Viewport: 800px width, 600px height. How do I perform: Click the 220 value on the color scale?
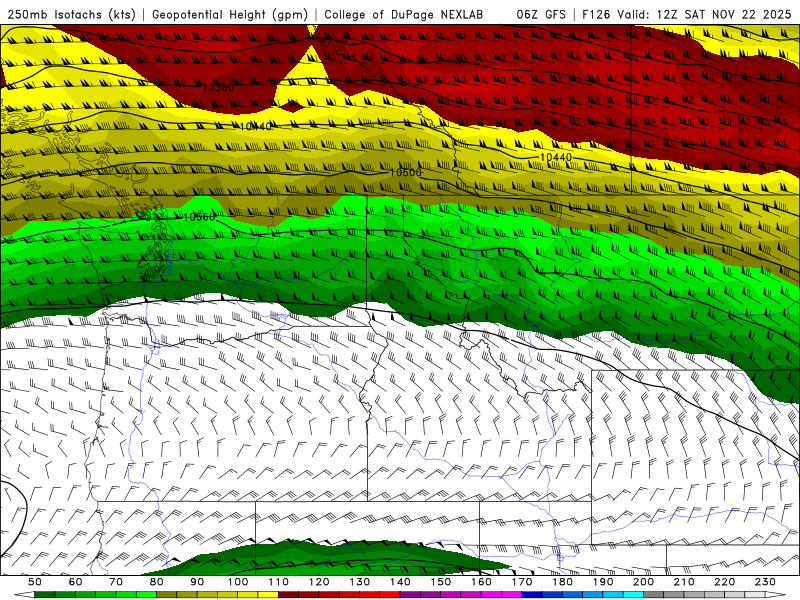pyautogui.click(x=724, y=582)
